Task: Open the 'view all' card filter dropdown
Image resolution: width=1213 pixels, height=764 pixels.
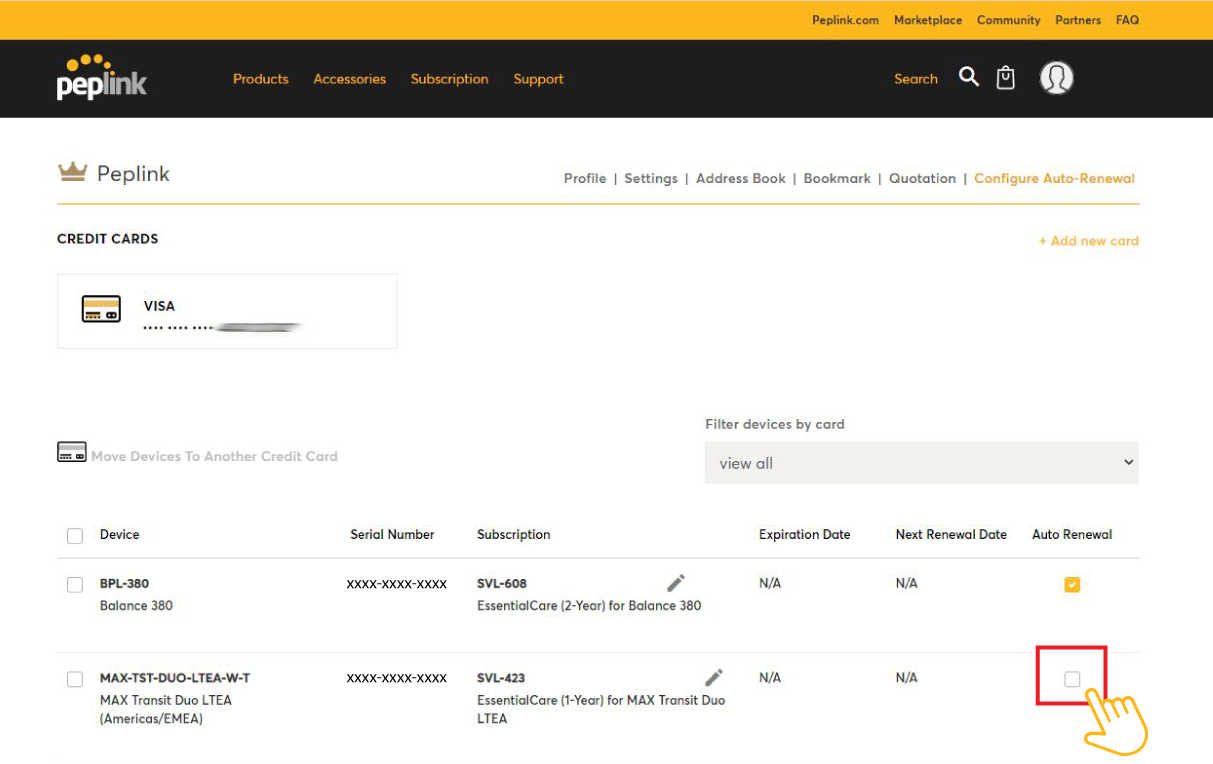Action: (x=921, y=463)
